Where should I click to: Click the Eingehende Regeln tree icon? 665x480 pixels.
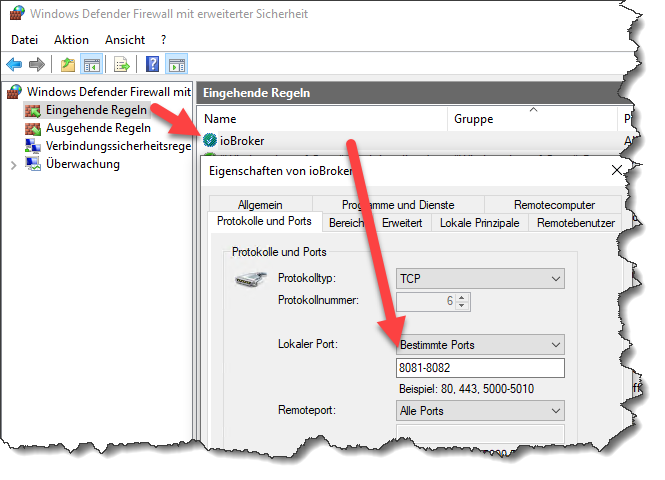coord(33,110)
